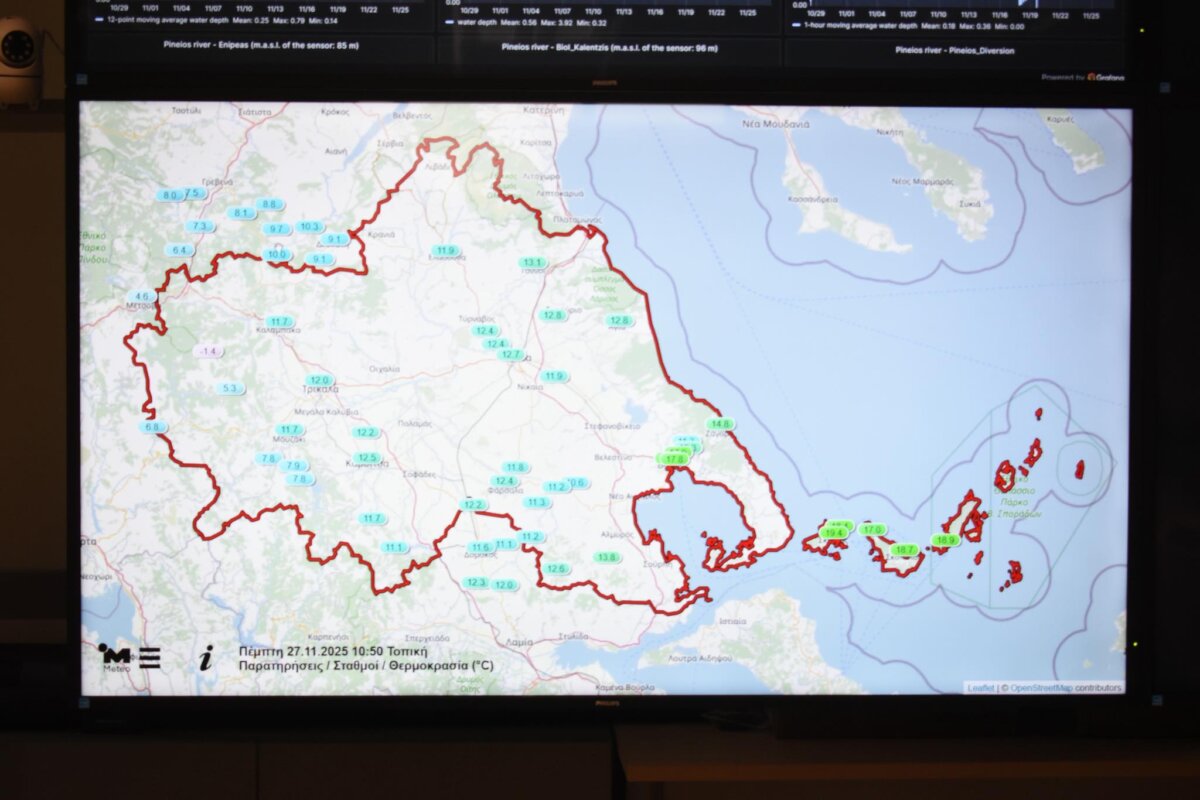
Task: Select the 18.9 green temperature marker
Action: click(x=945, y=540)
